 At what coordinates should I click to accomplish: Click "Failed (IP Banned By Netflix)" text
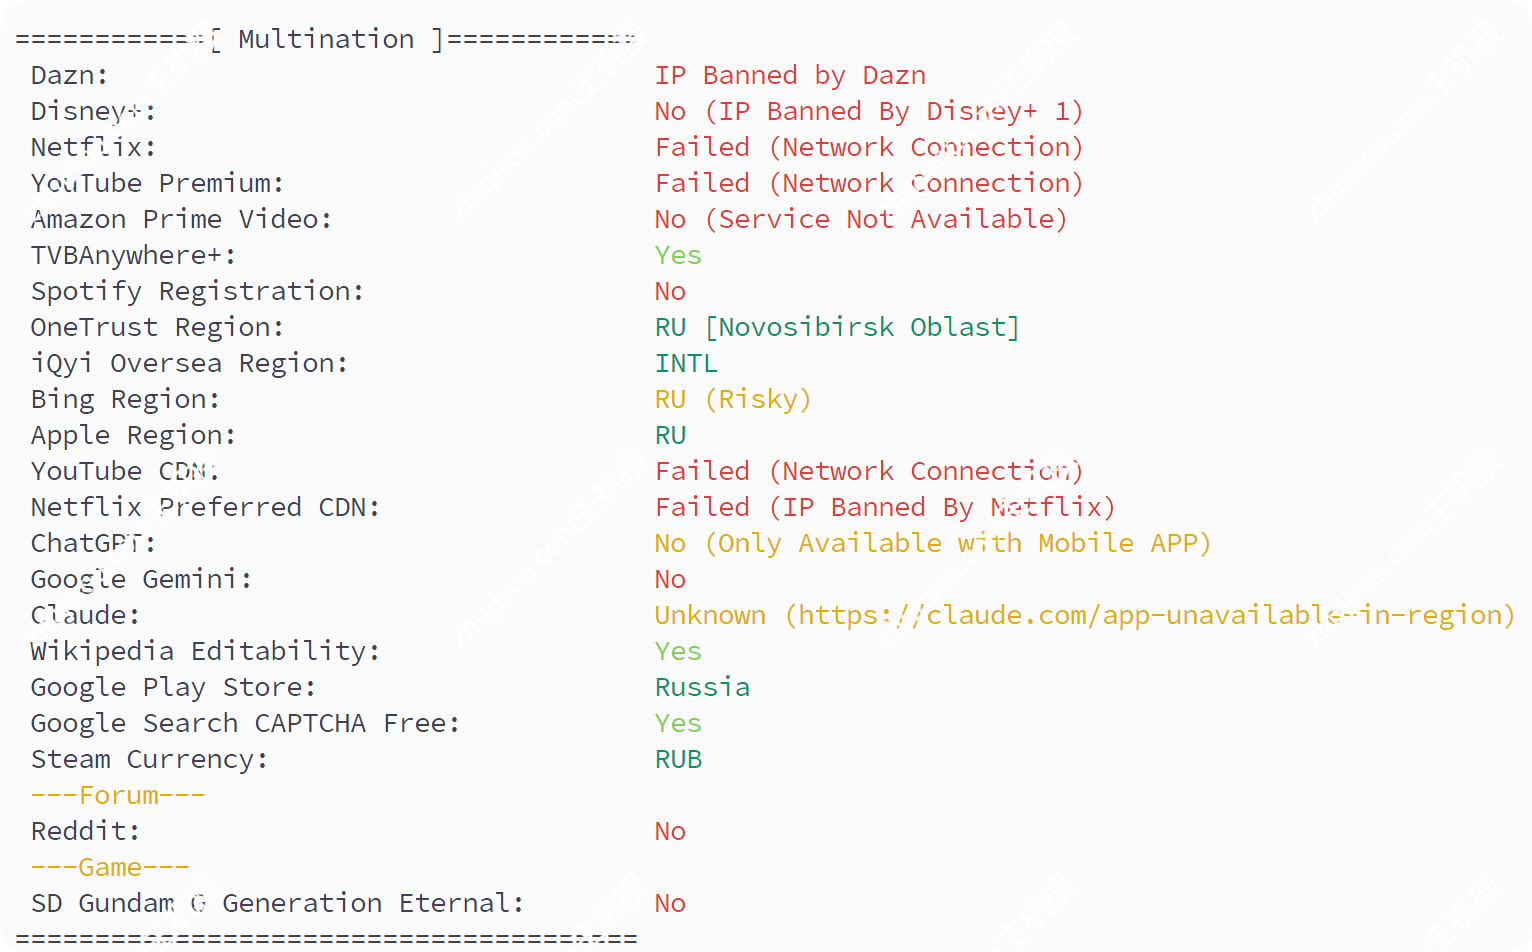tap(884, 507)
